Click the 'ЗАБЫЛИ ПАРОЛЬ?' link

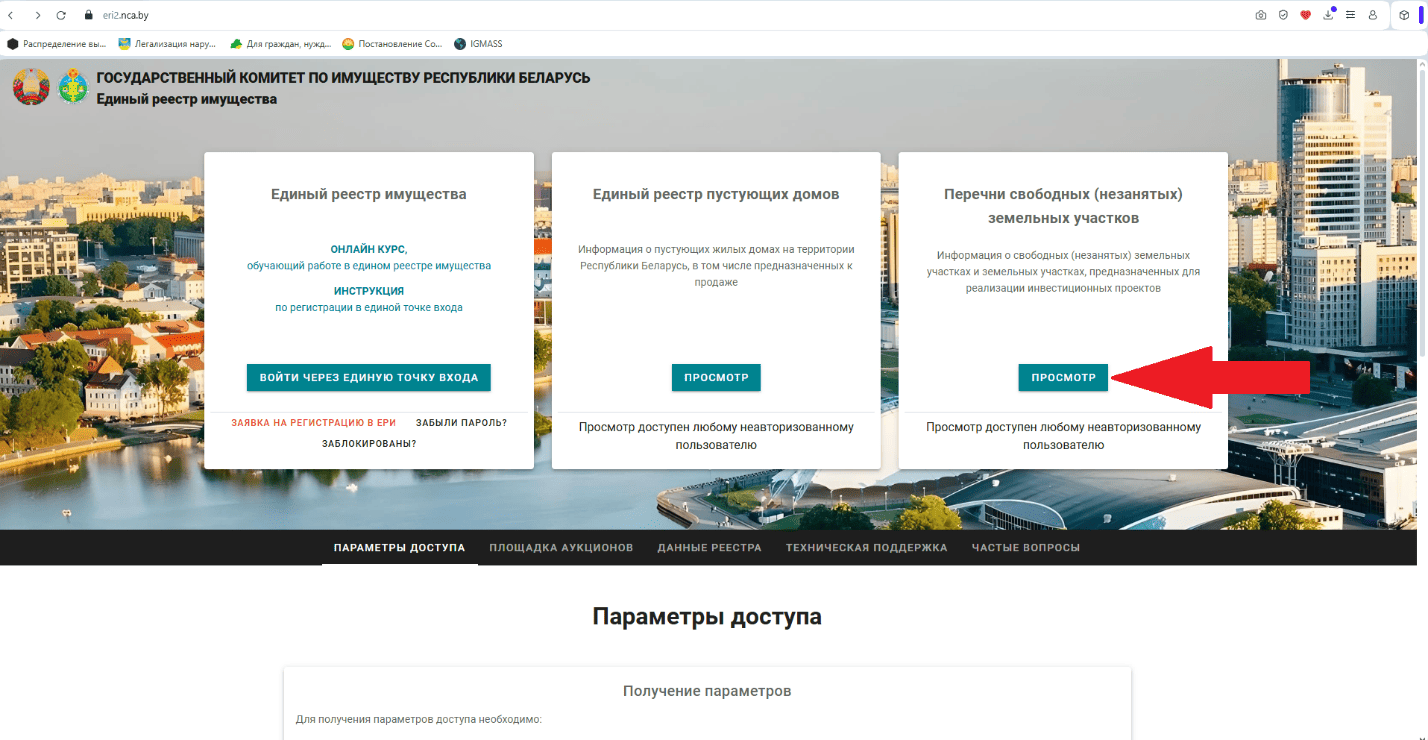click(461, 423)
